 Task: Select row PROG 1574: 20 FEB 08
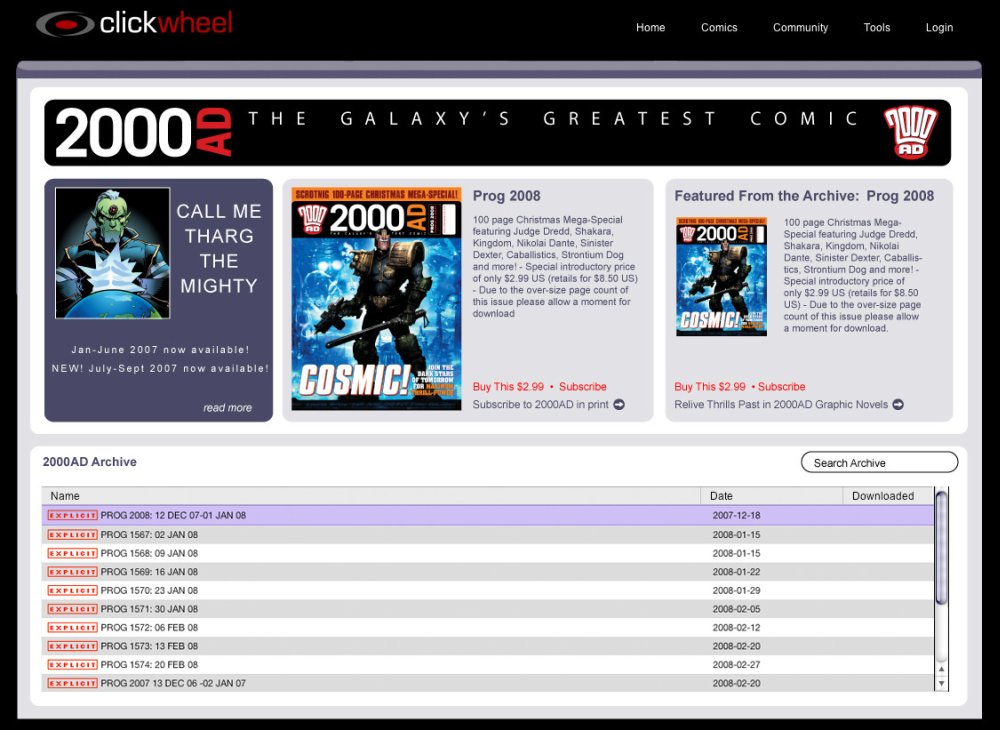488,664
